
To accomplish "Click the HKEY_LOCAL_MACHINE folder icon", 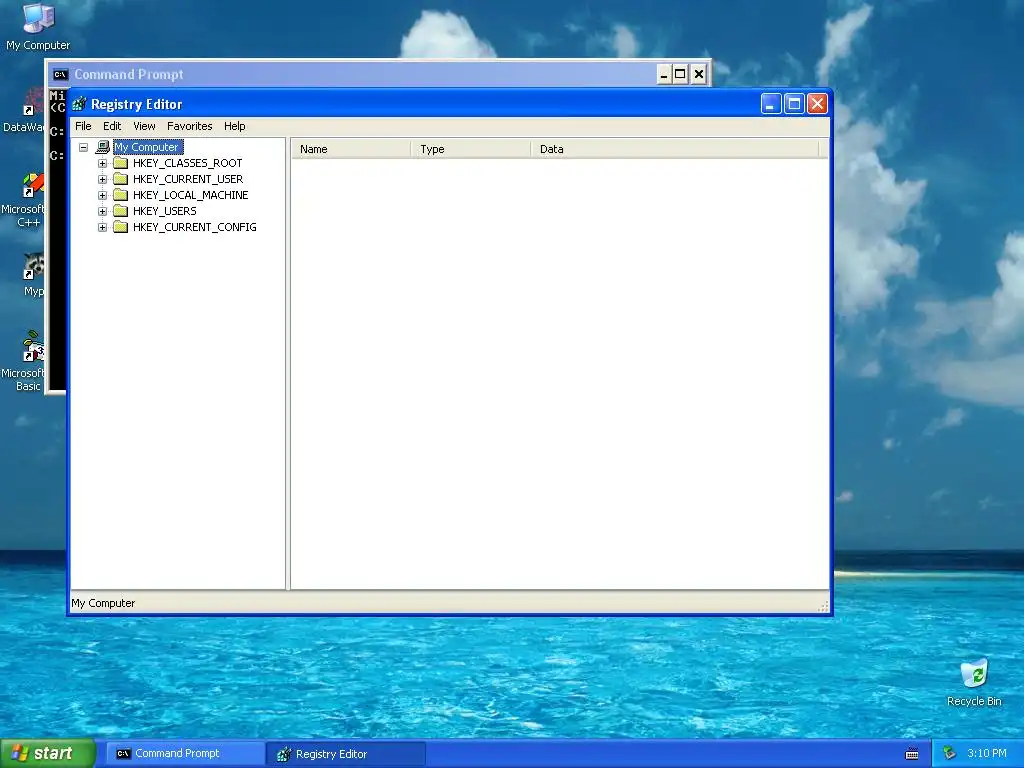I will click(x=120, y=195).
